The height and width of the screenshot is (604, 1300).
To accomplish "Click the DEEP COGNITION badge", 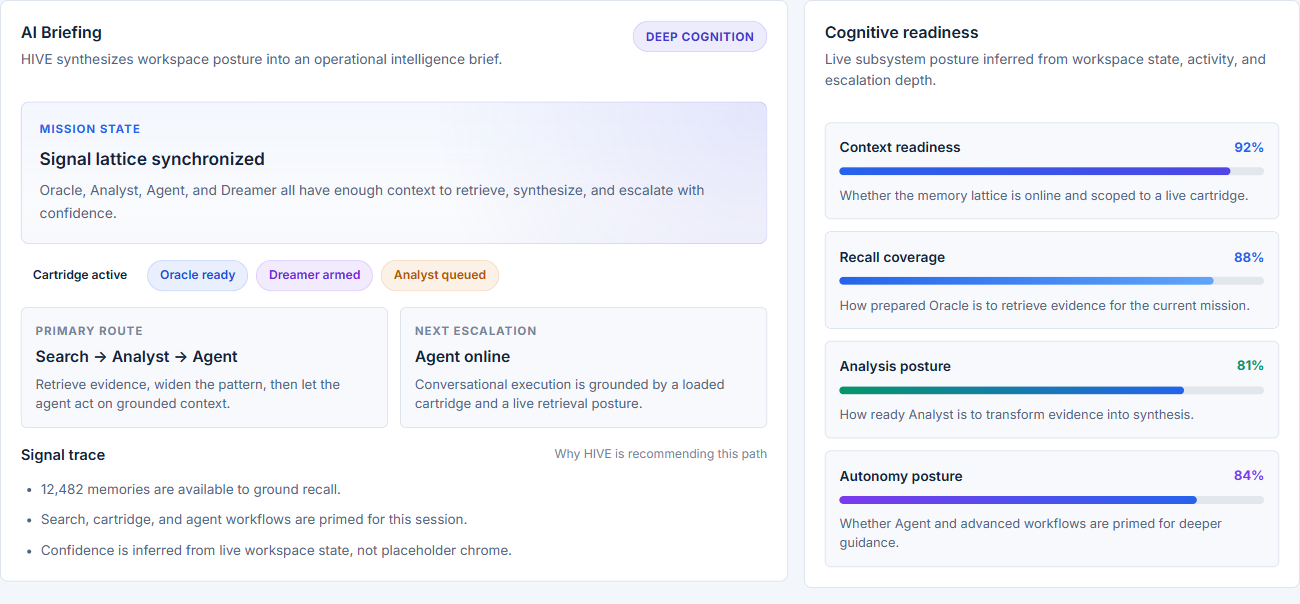I will pyautogui.click(x=699, y=36).
